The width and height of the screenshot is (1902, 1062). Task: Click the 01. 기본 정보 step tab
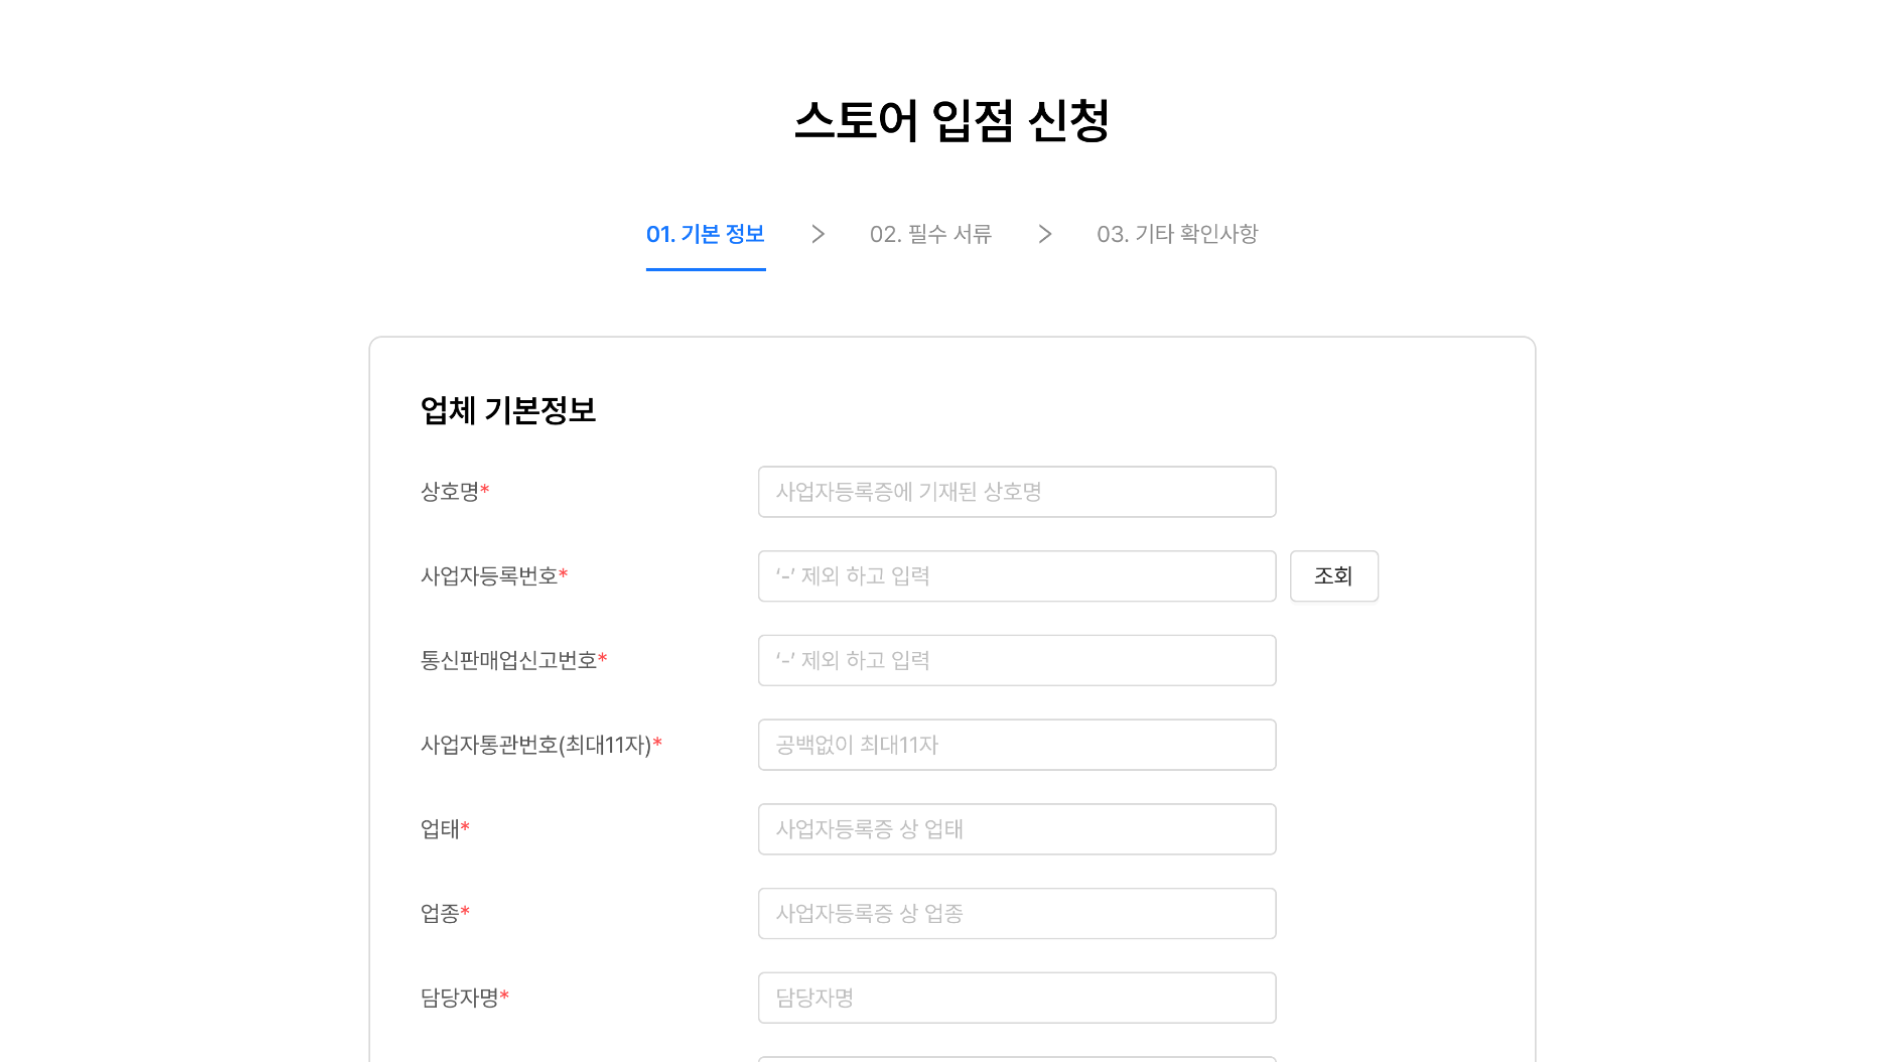coord(705,234)
